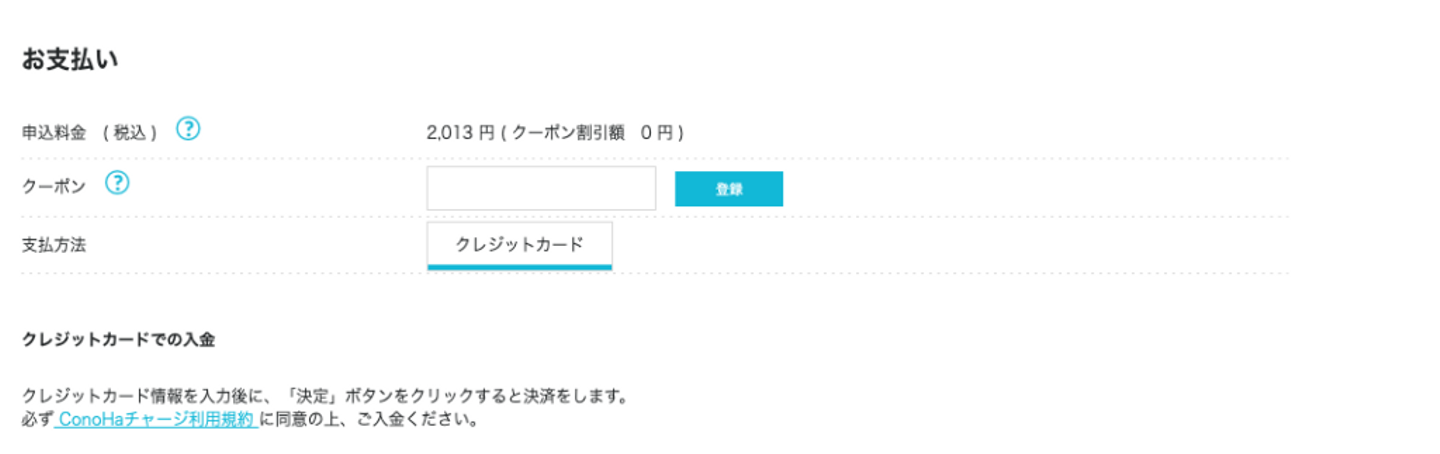Click the 申込料金 label text
The height and width of the screenshot is (454, 1440).
pos(56,132)
